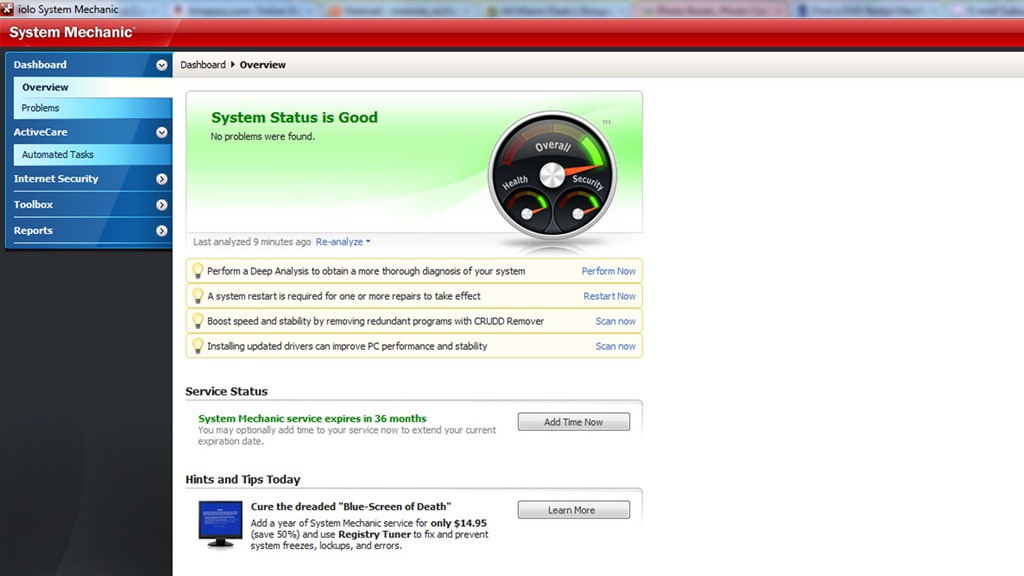Screen dimensions: 1024x576
Task: Click the Add Time Now button
Action: tap(574, 422)
